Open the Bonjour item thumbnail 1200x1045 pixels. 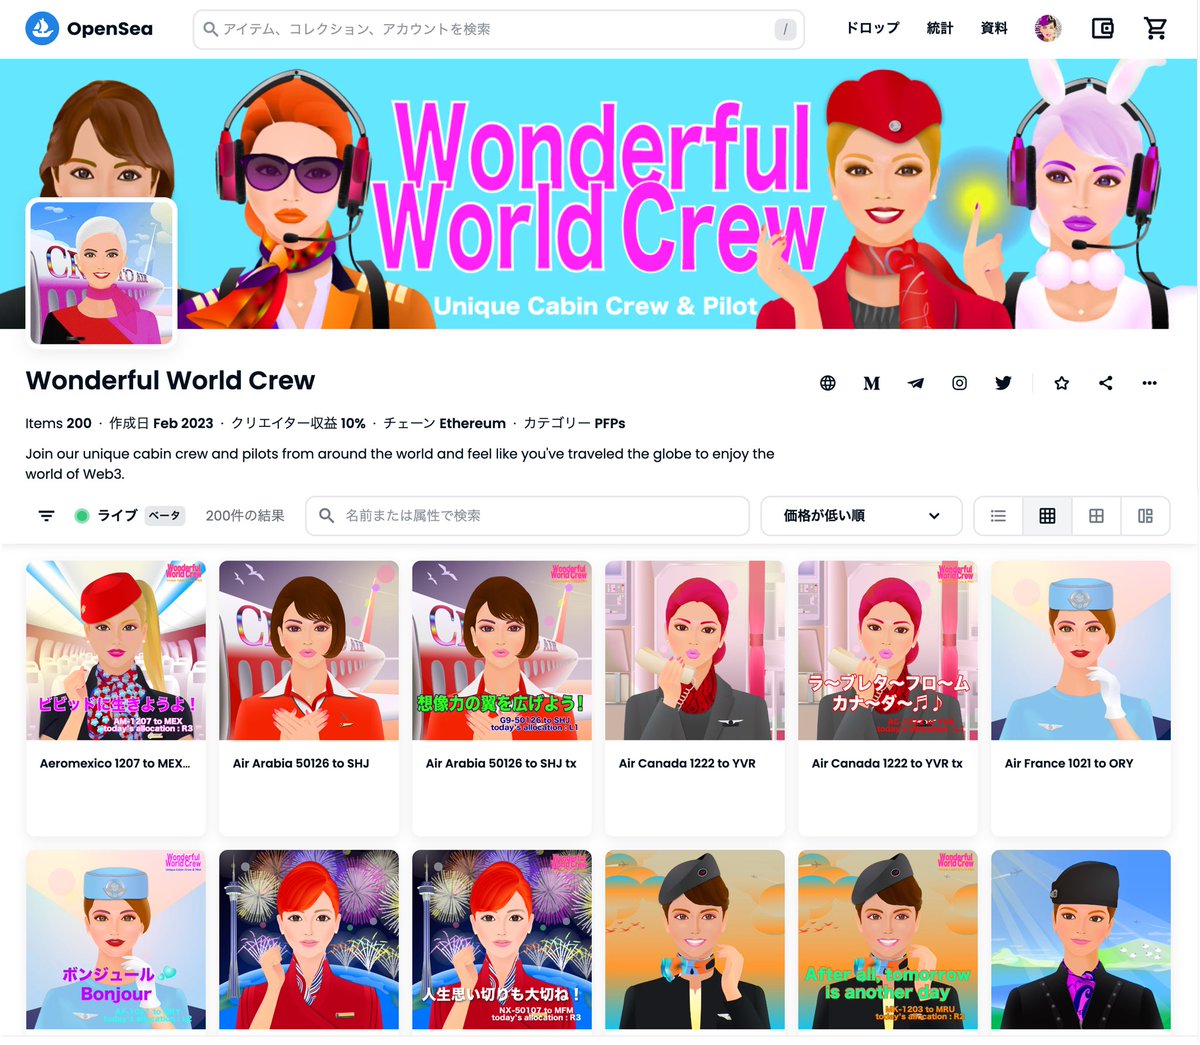coord(116,940)
